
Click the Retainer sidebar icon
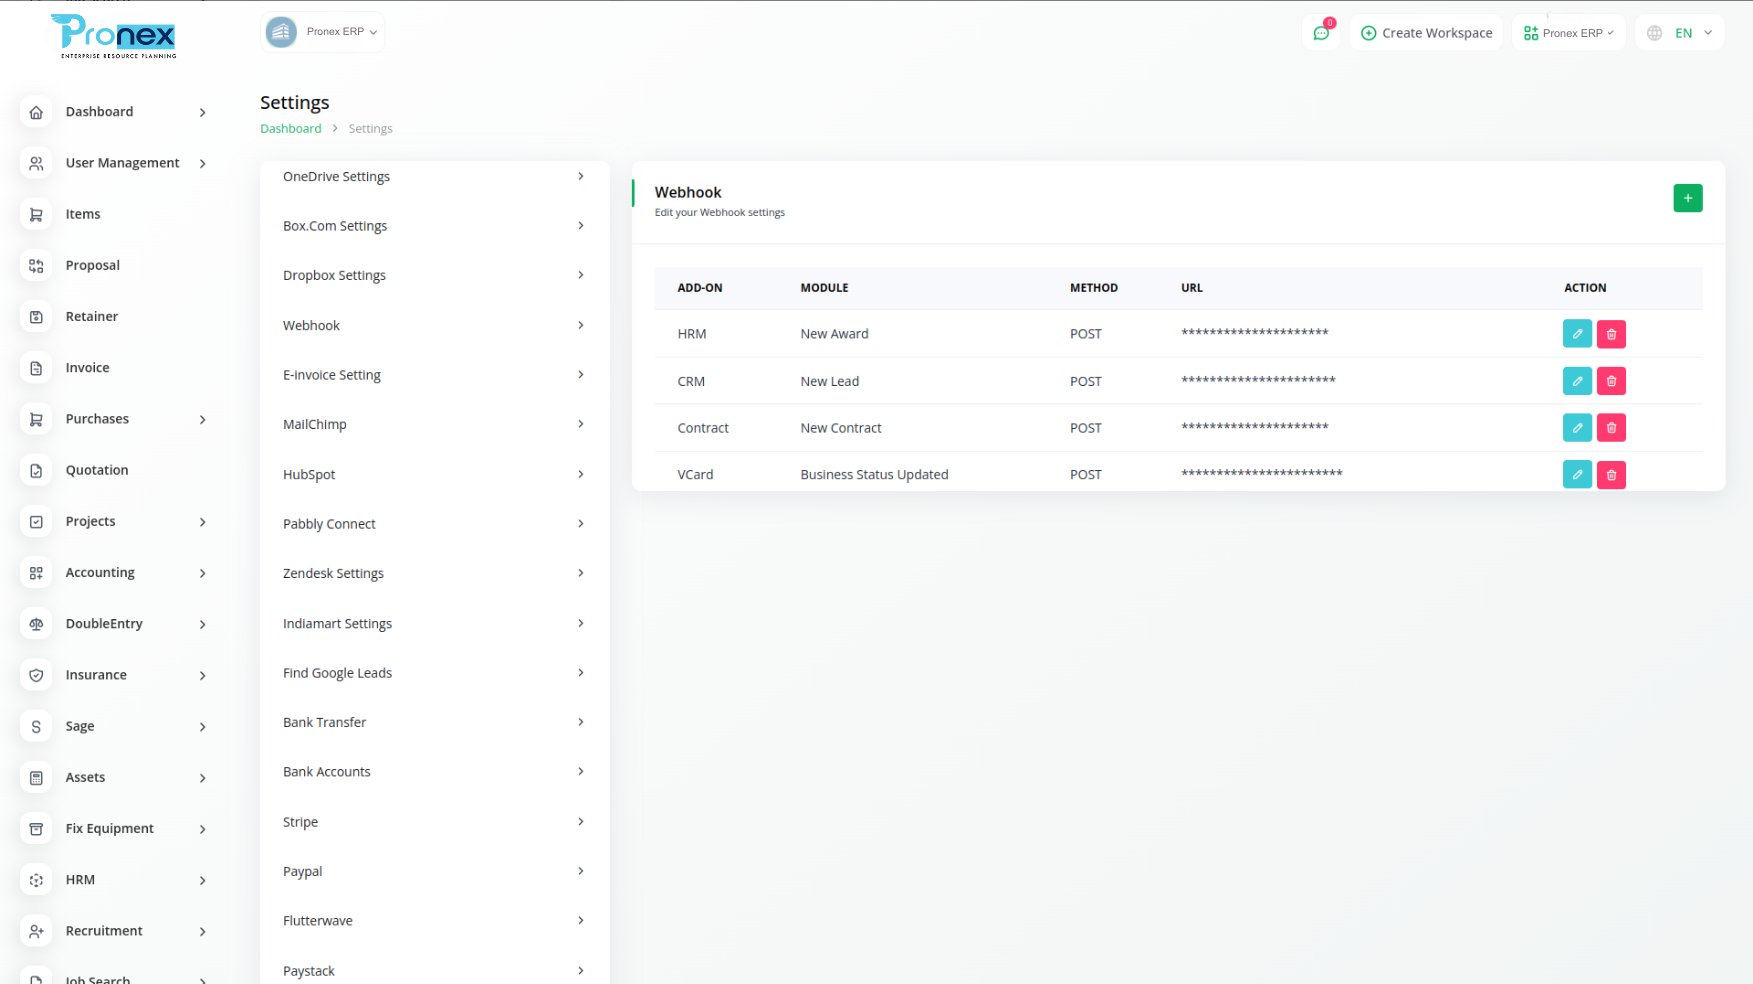(36, 317)
